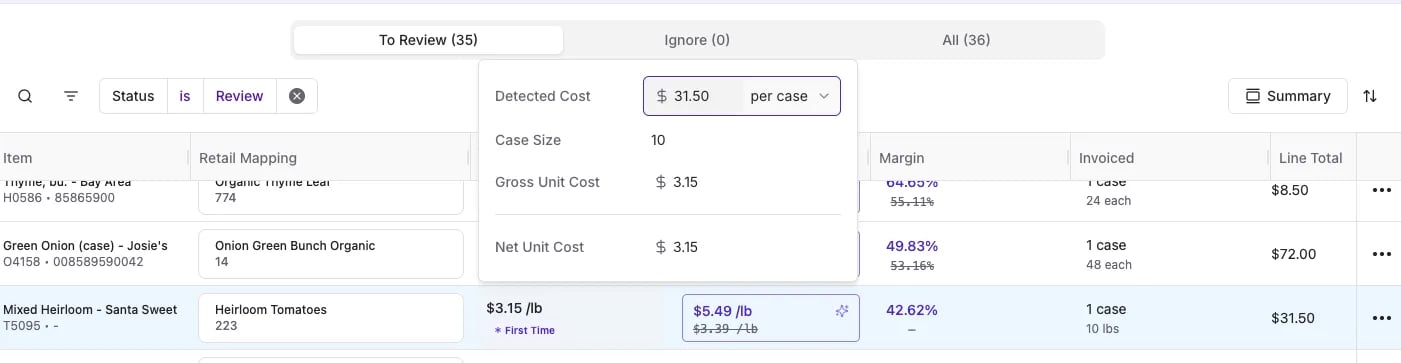Image resolution: width=1401 pixels, height=363 pixels.
Task: Select the To Review (35) tab
Action: (428, 40)
